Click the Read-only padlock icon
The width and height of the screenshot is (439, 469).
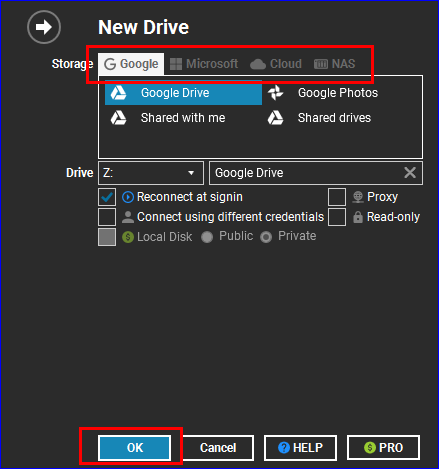tap(358, 217)
